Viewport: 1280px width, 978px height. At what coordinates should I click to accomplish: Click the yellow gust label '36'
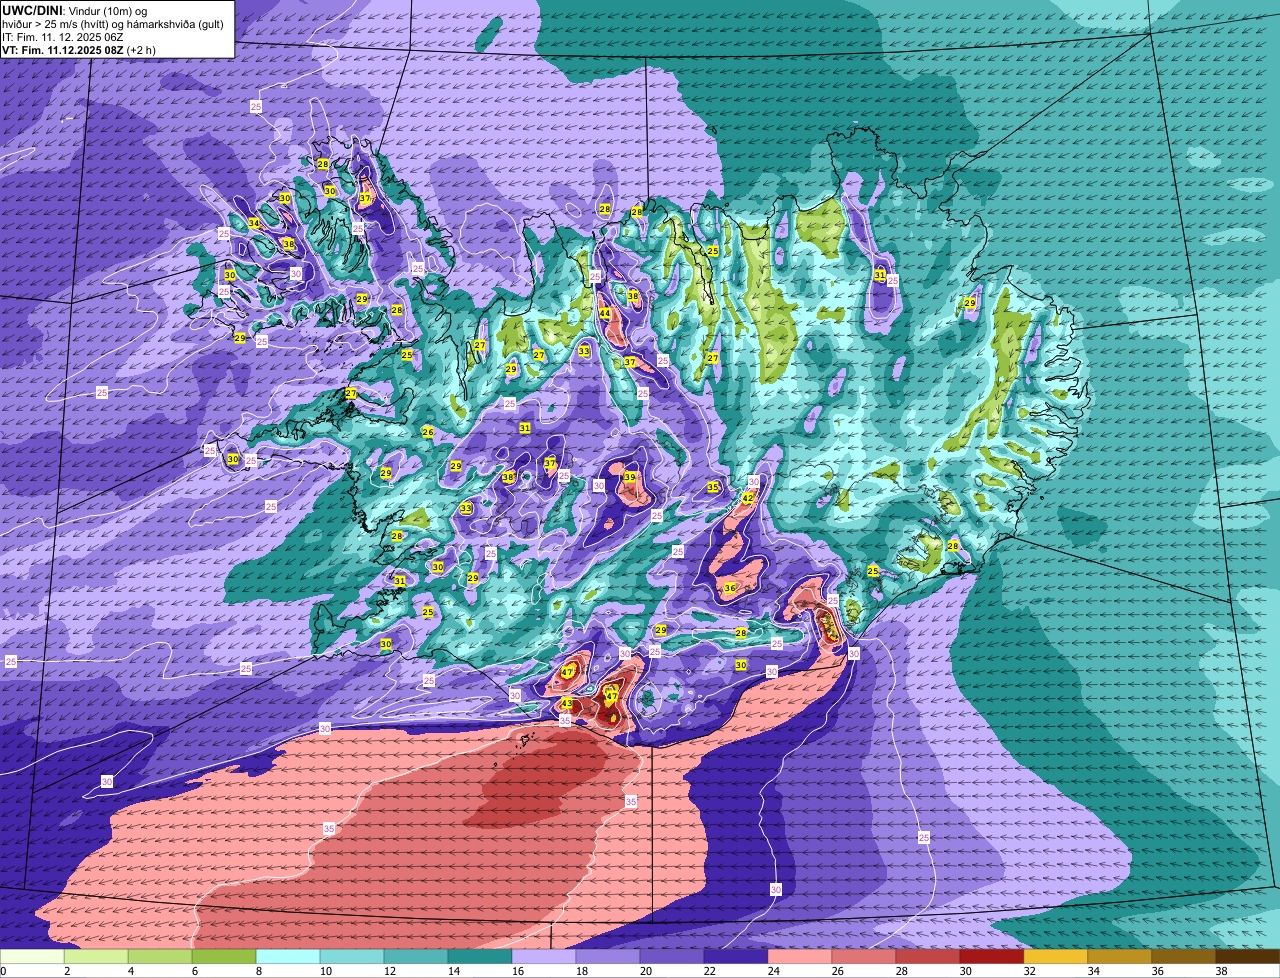click(x=730, y=588)
